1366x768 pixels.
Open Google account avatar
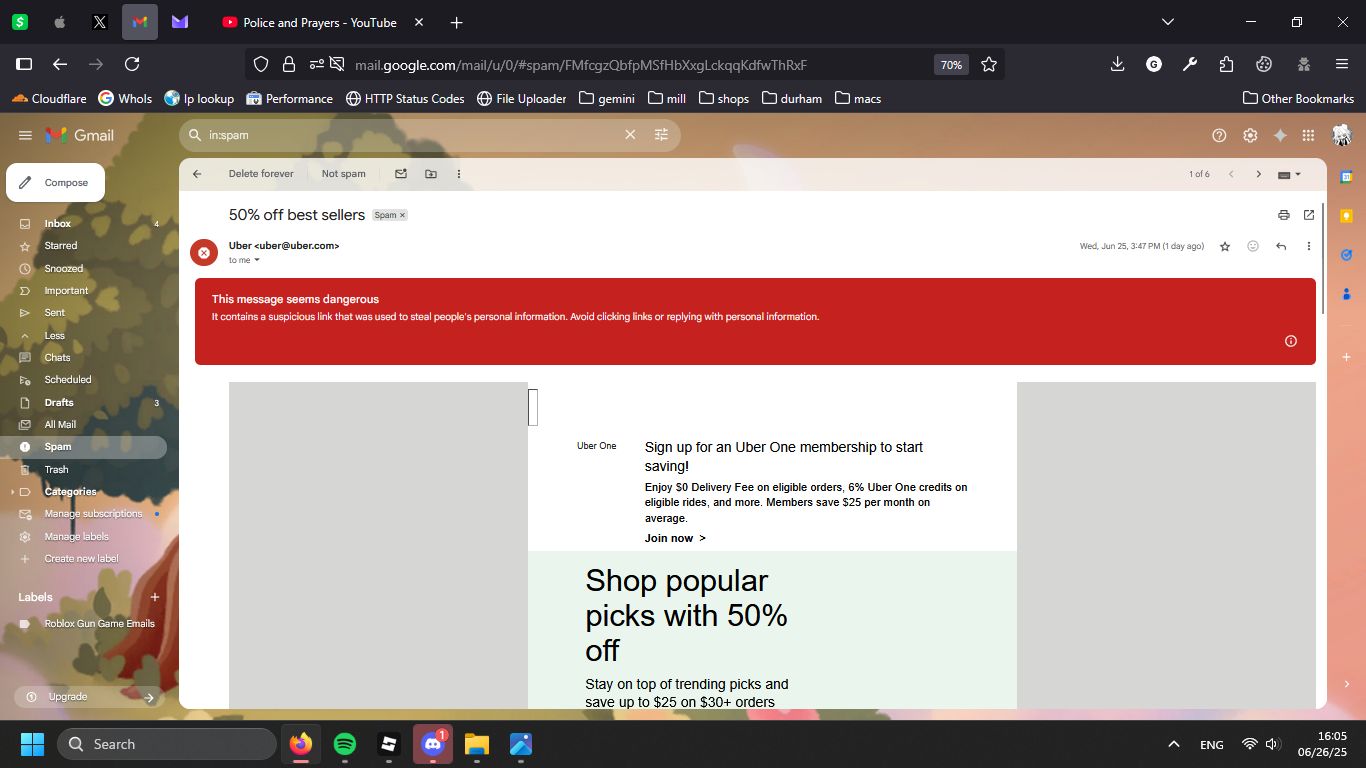click(x=1342, y=135)
